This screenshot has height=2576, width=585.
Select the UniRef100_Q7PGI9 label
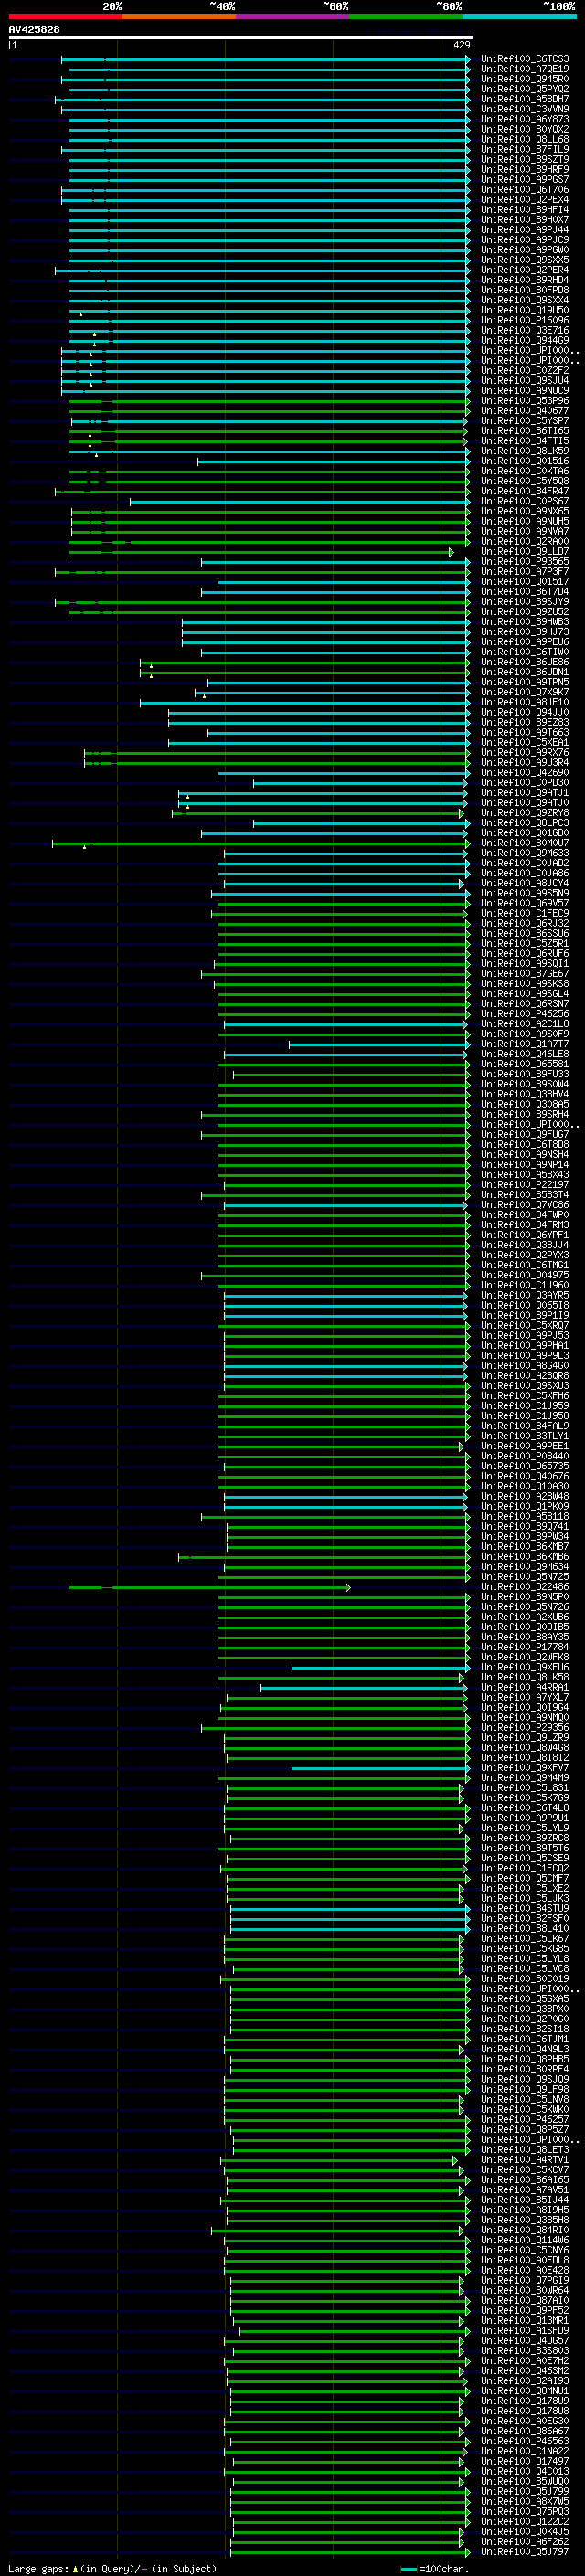point(524,2280)
